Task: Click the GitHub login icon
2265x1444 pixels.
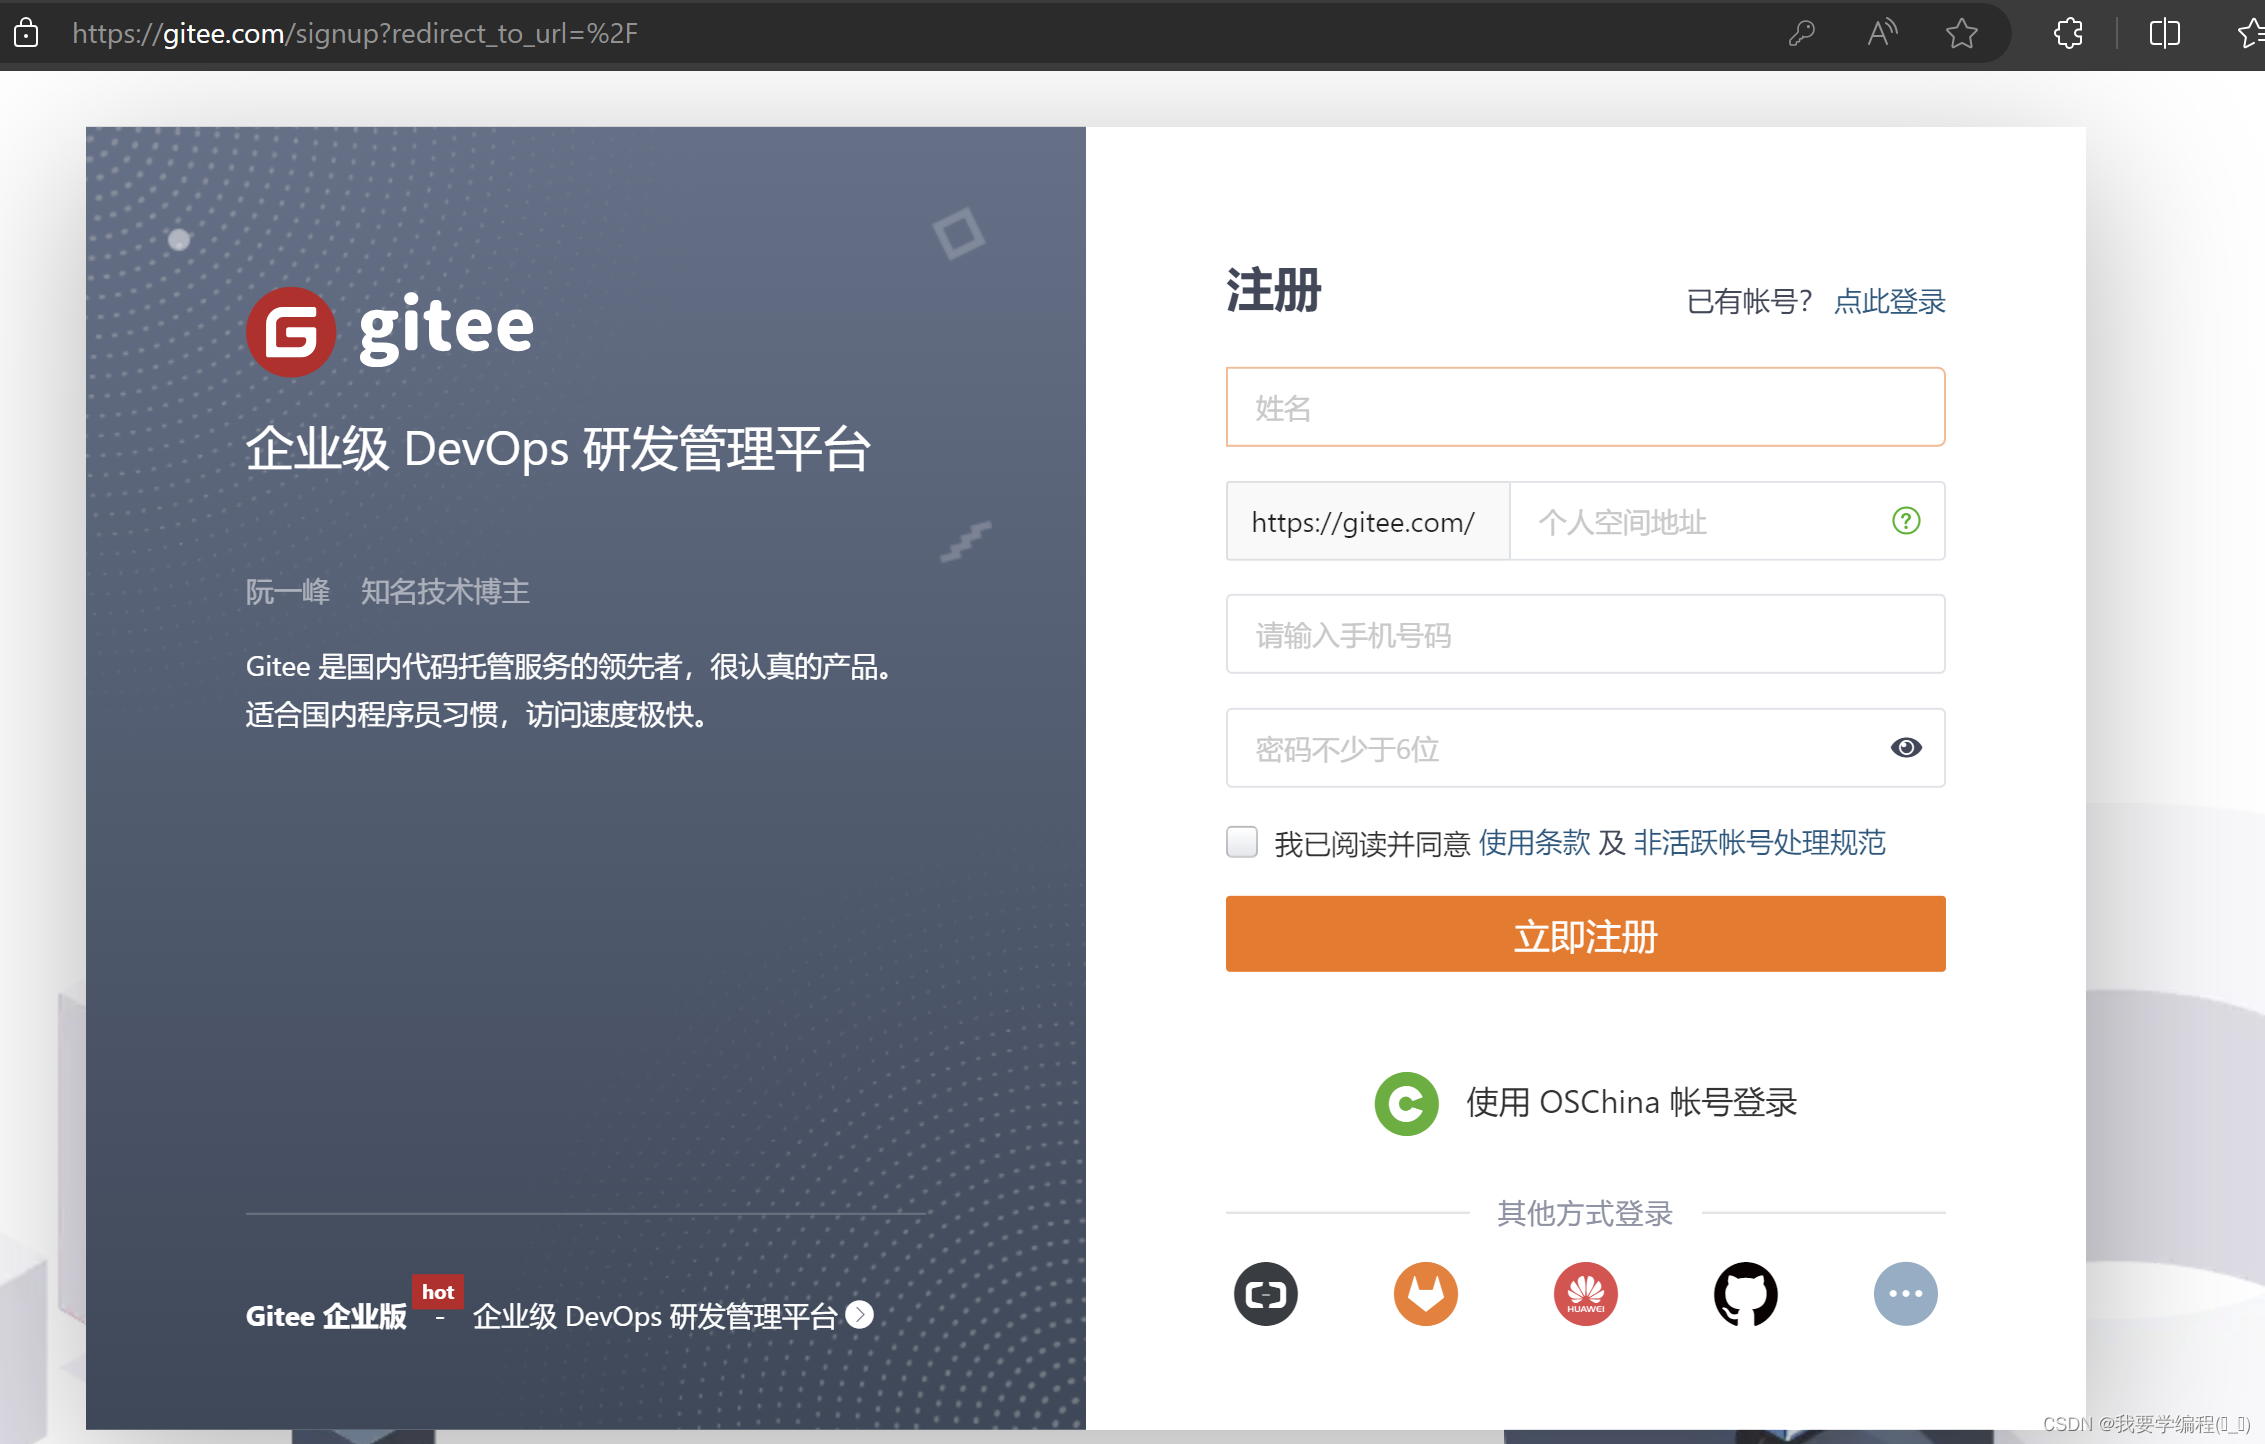Action: [x=1745, y=1293]
